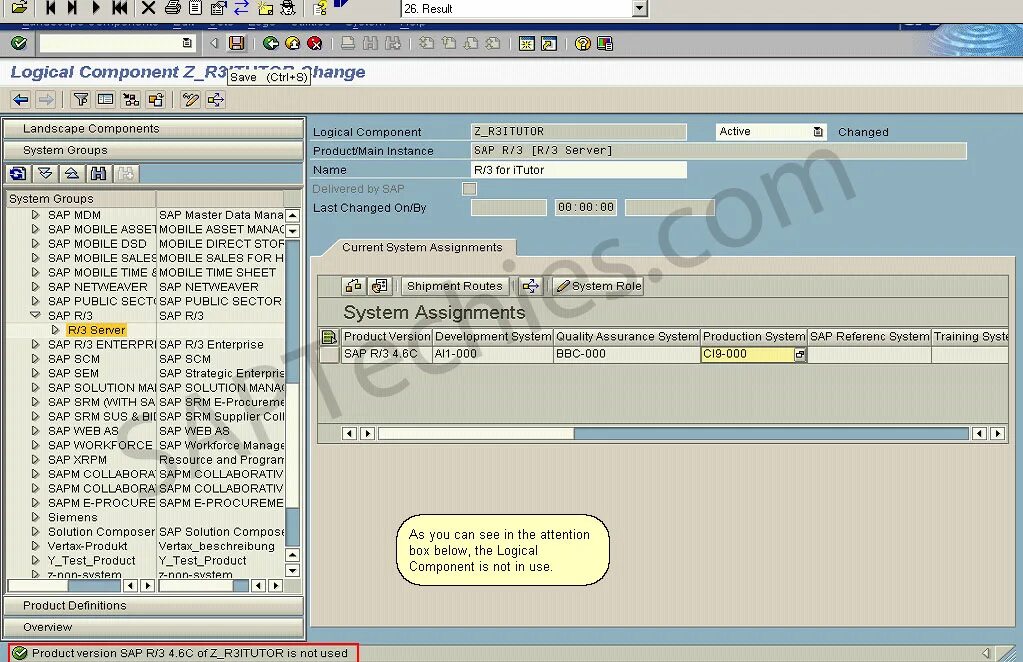Click the yellow Help question mark icon
Image resolution: width=1023 pixels, height=662 pixels.
[x=583, y=44]
